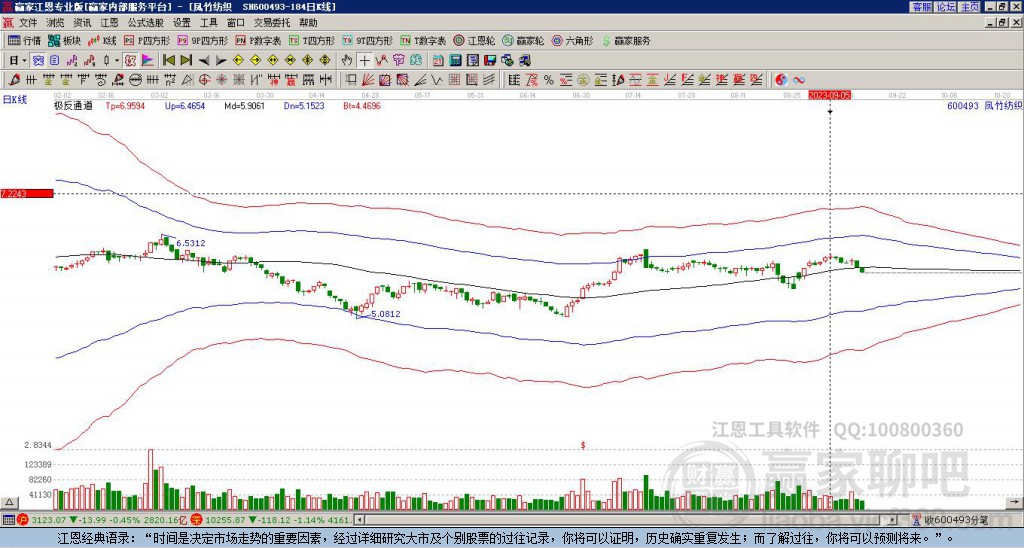Open the 浏览 menu
The image size is (1024, 548).
56,23
